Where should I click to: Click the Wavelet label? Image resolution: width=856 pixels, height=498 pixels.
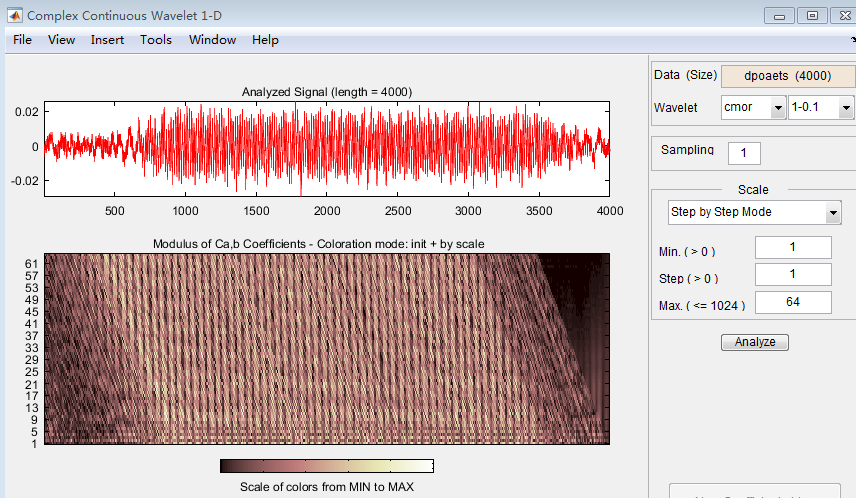[676, 108]
